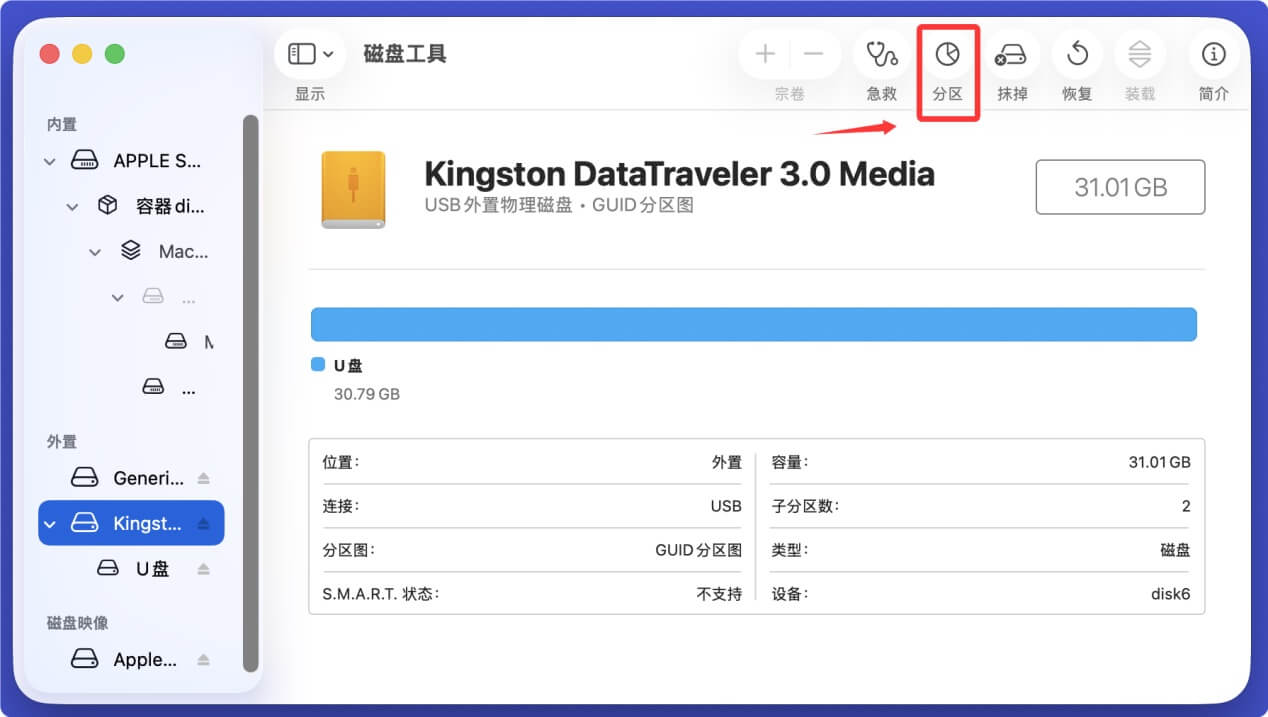The height and width of the screenshot is (717, 1268).
Task: Click the 抹掉 (Erase) toolbar icon
Action: click(1012, 55)
